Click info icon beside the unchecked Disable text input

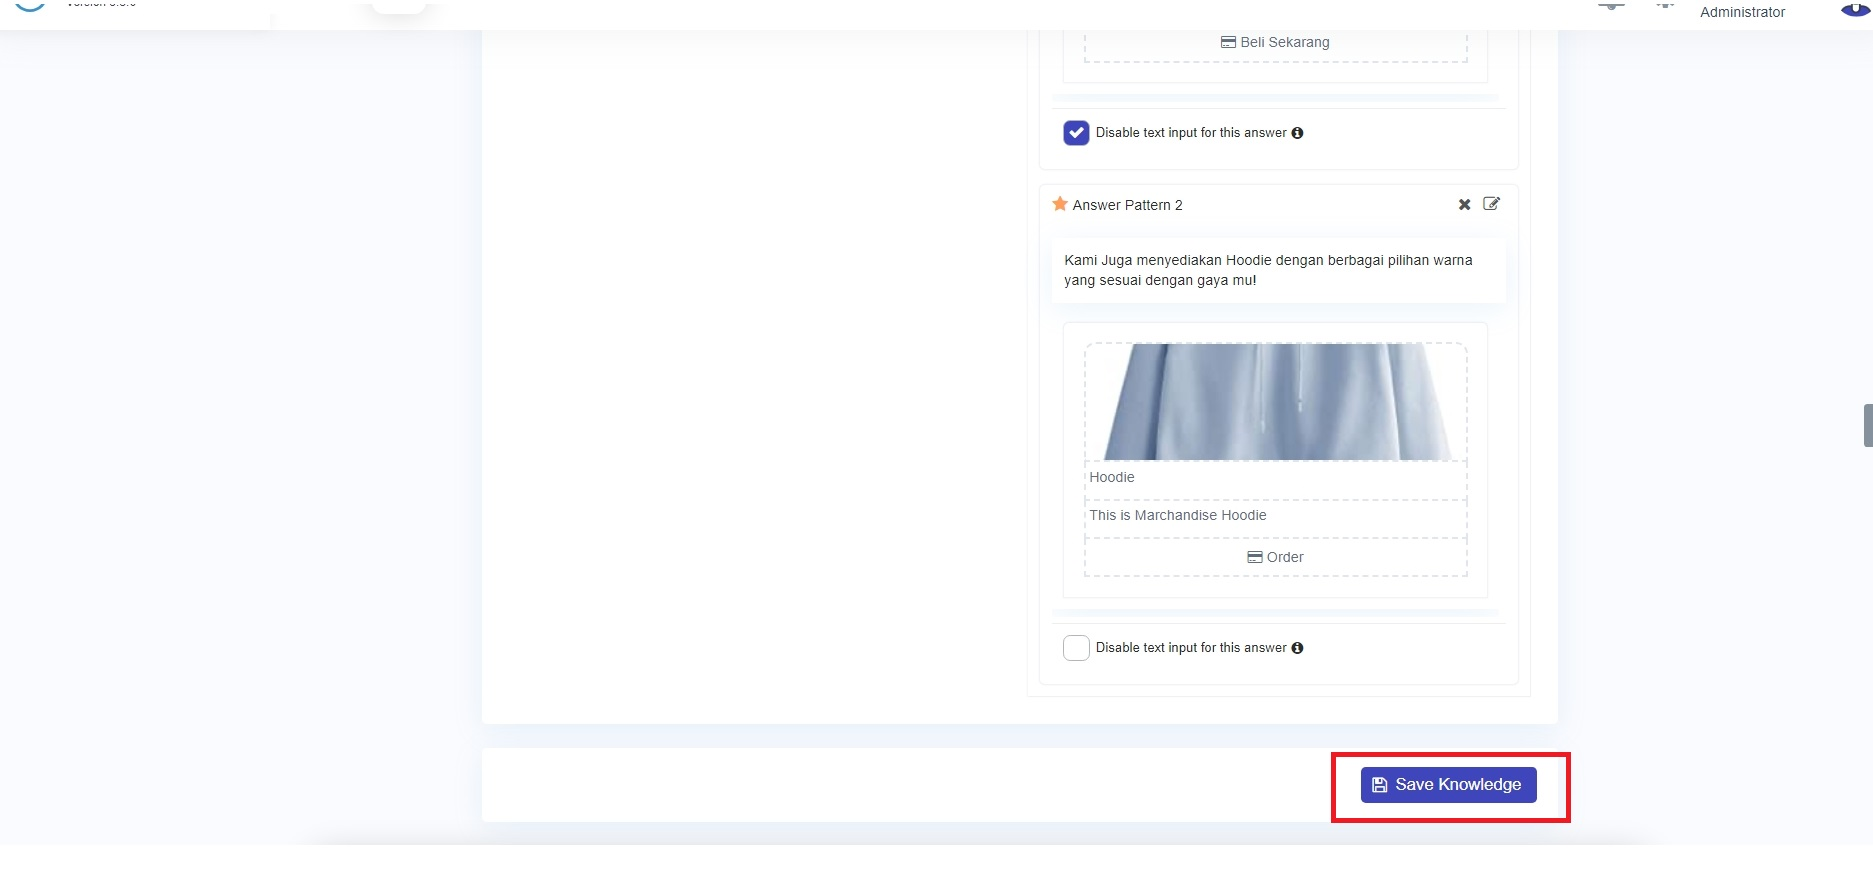[x=1297, y=648]
